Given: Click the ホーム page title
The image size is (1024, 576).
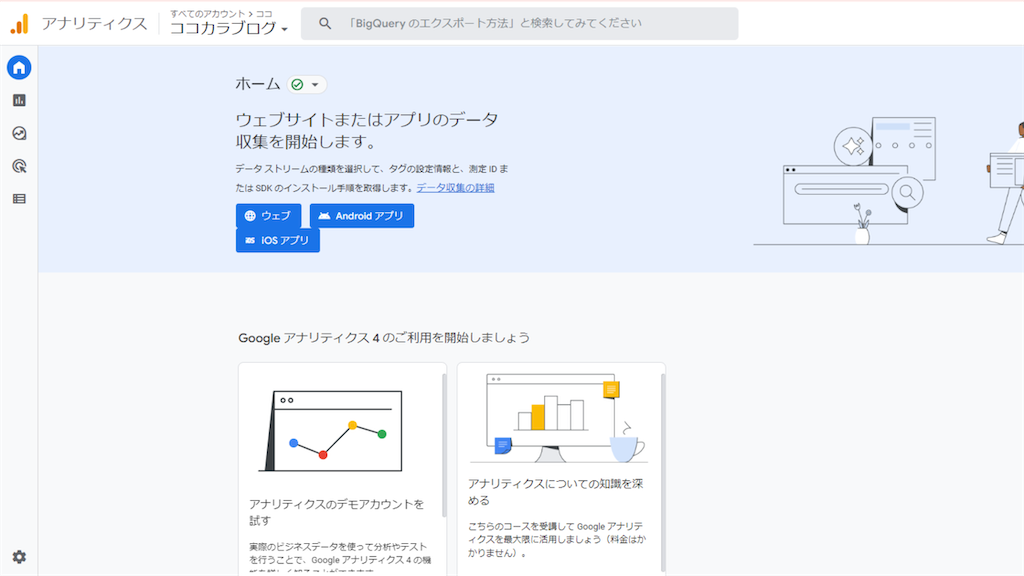Looking at the screenshot, I should (257, 84).
